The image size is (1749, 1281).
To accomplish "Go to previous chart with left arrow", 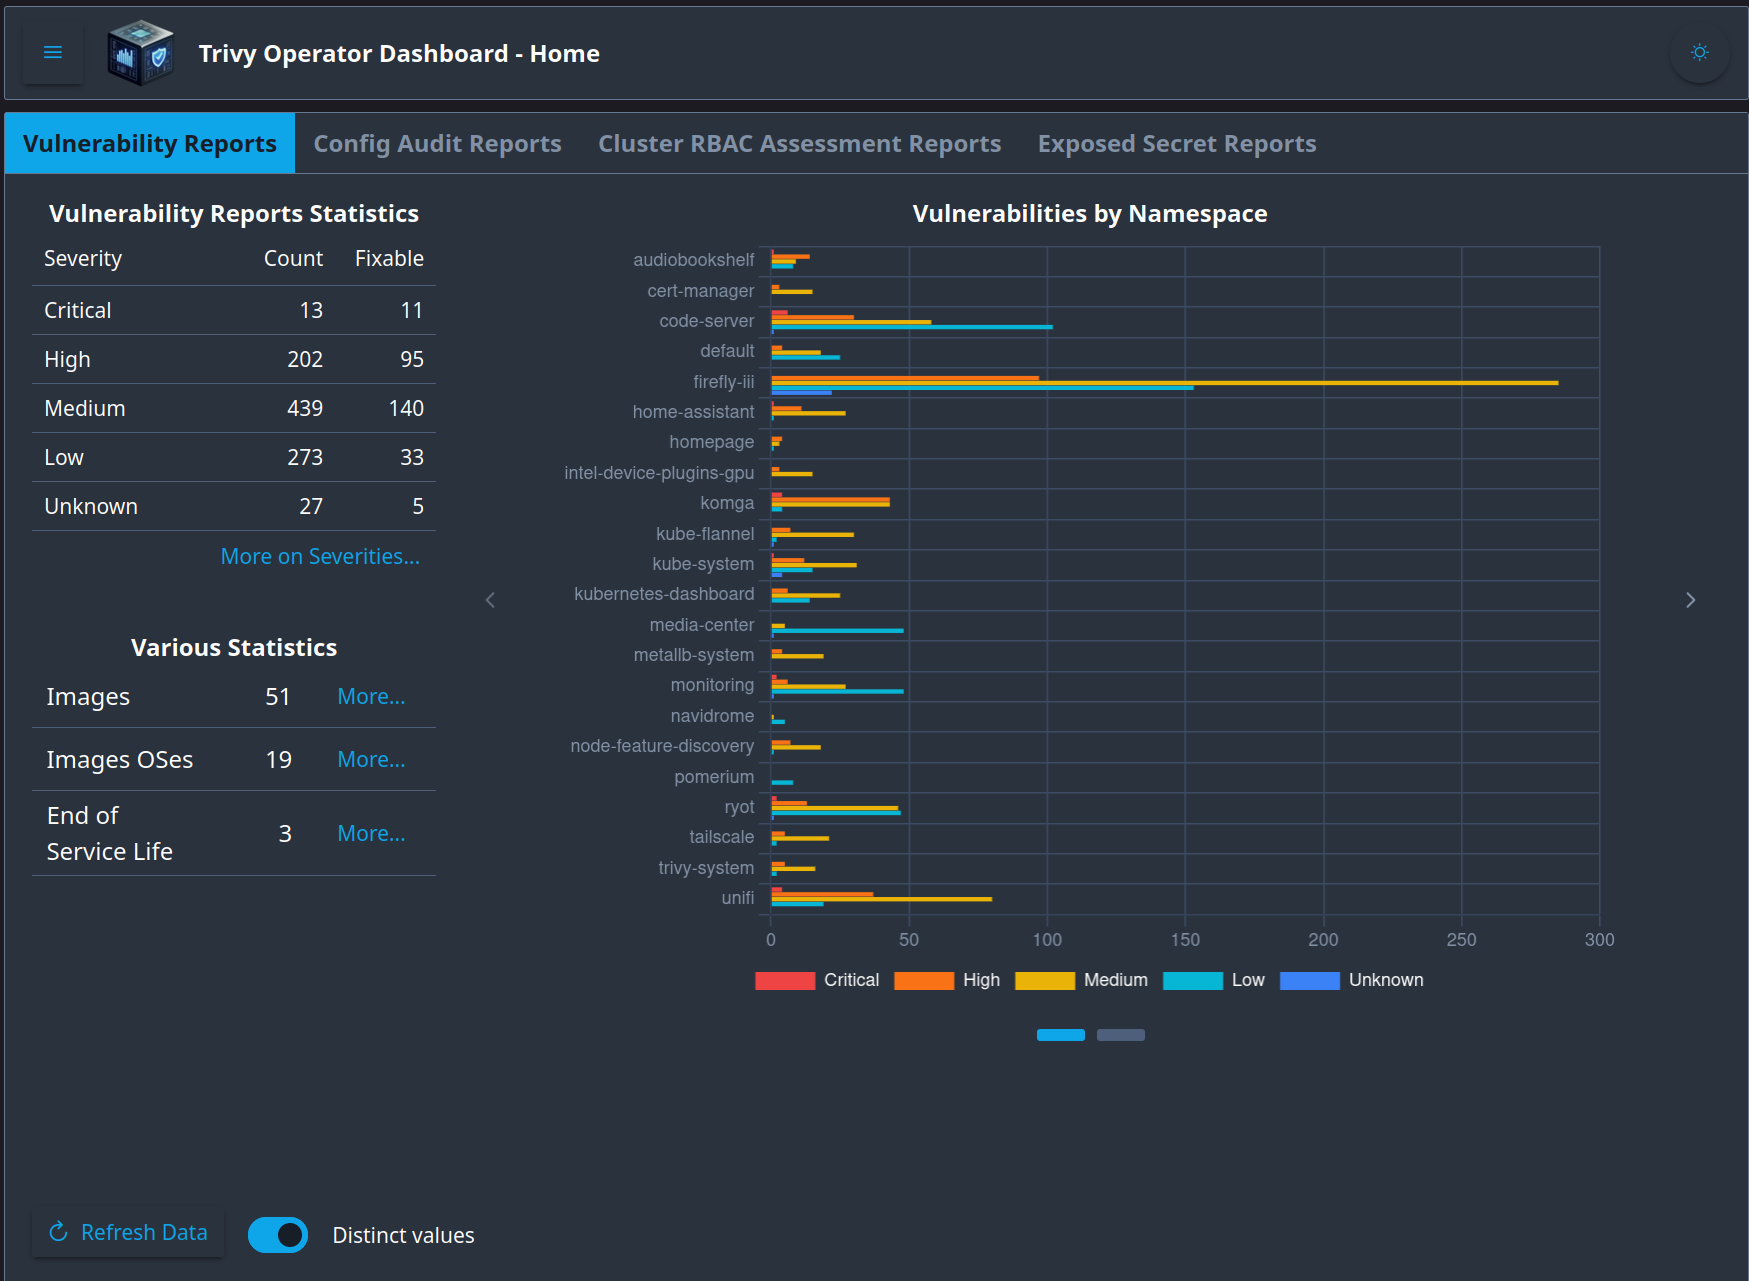I will coord(490,600).
